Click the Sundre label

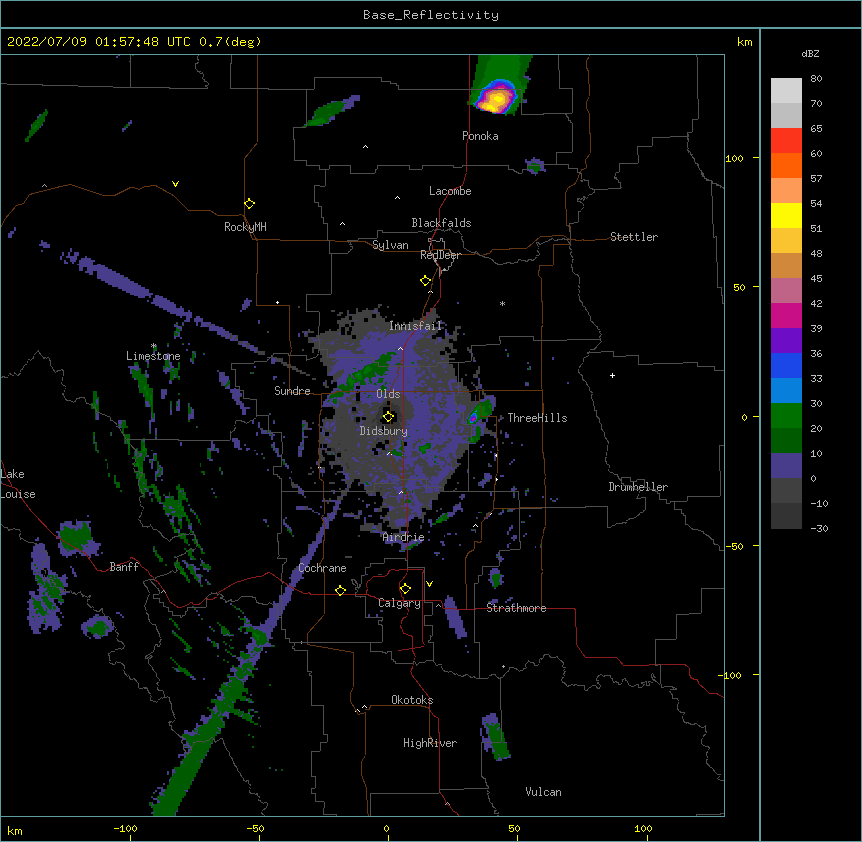[292, 391]
